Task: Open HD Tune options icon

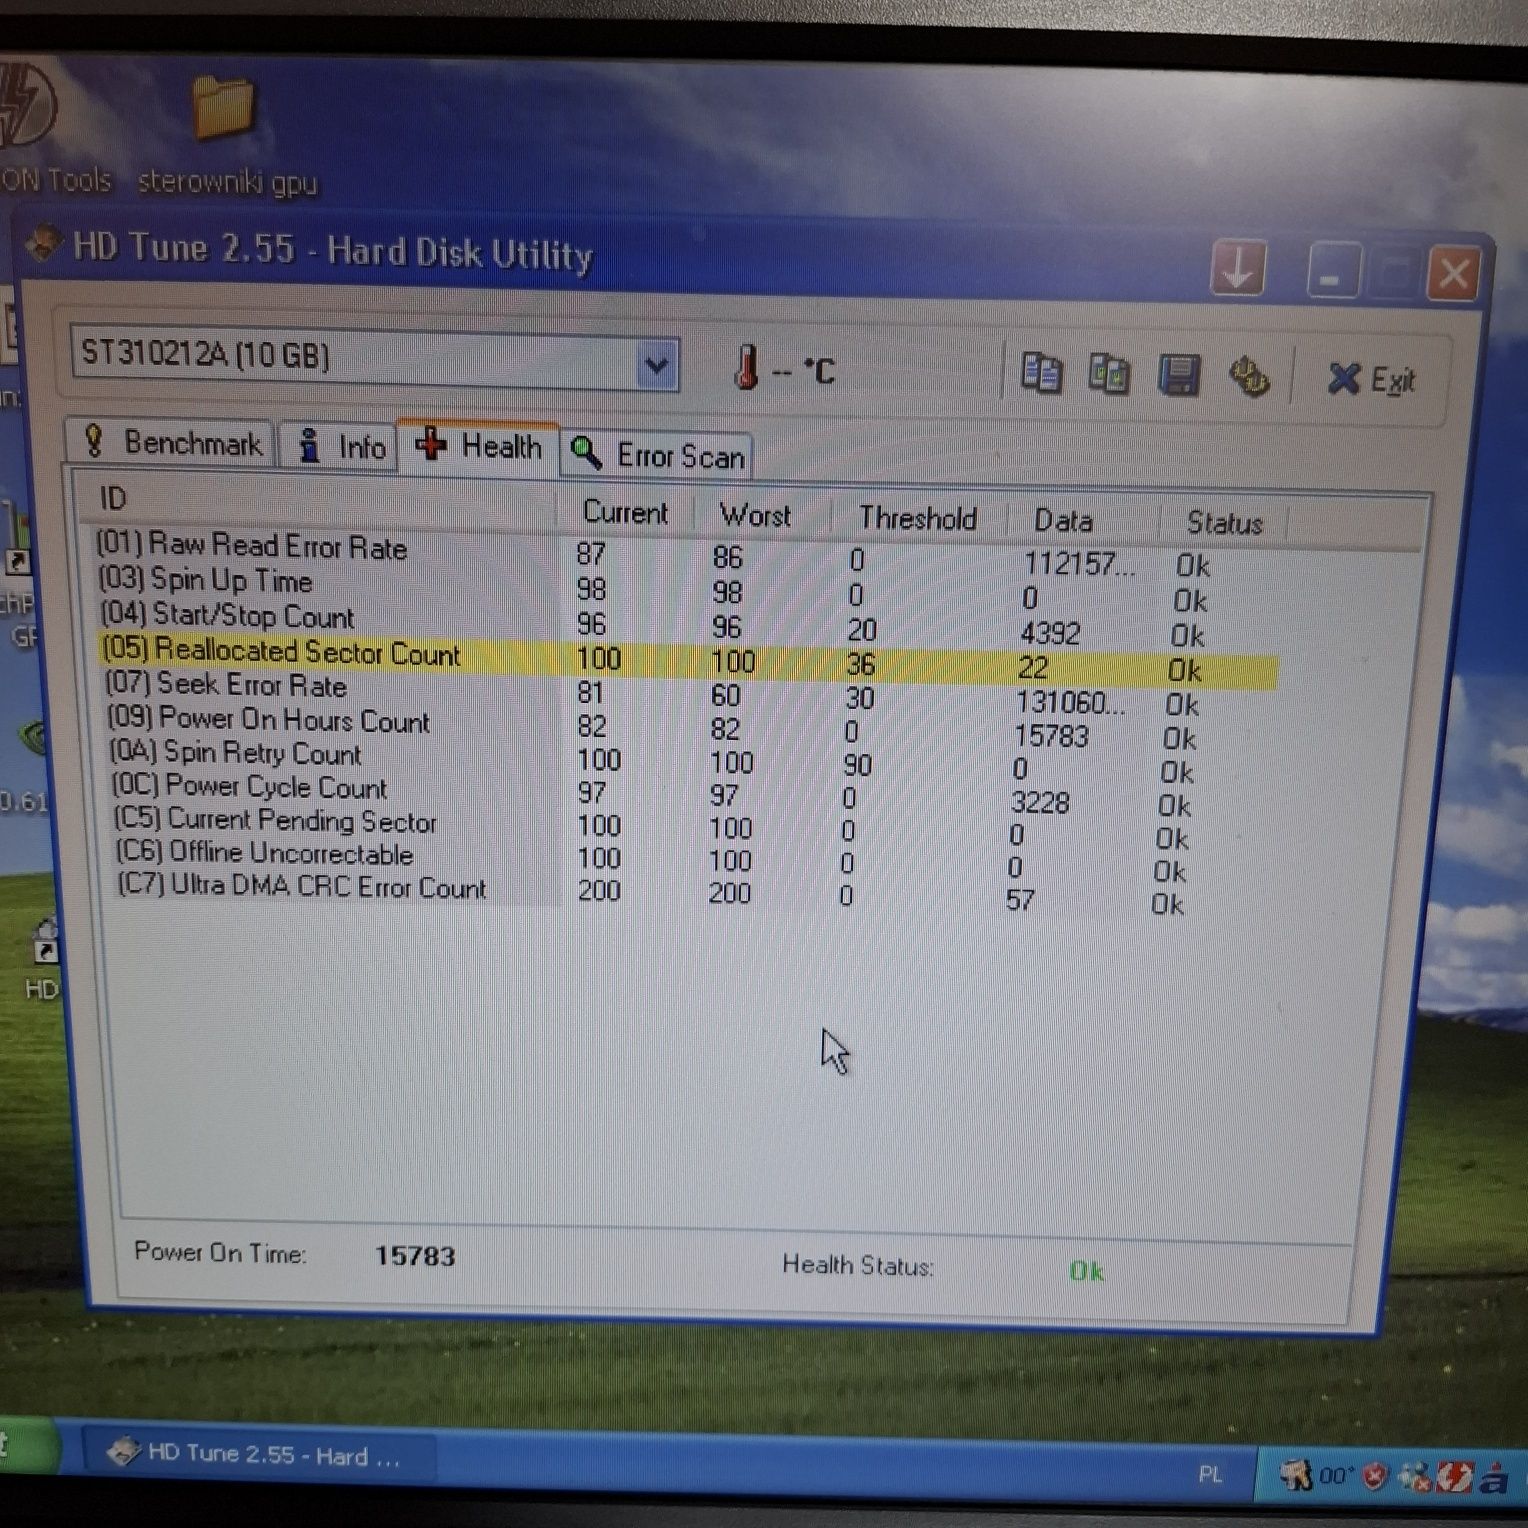Action: click(1249, 377)
